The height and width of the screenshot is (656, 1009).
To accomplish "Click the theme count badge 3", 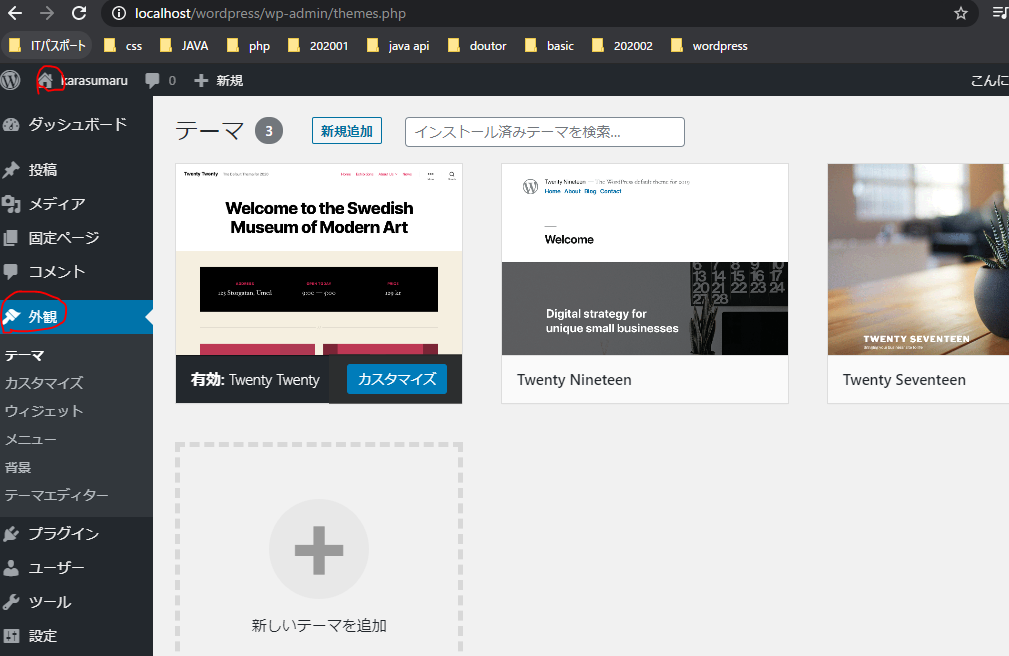I will point(269,131).
